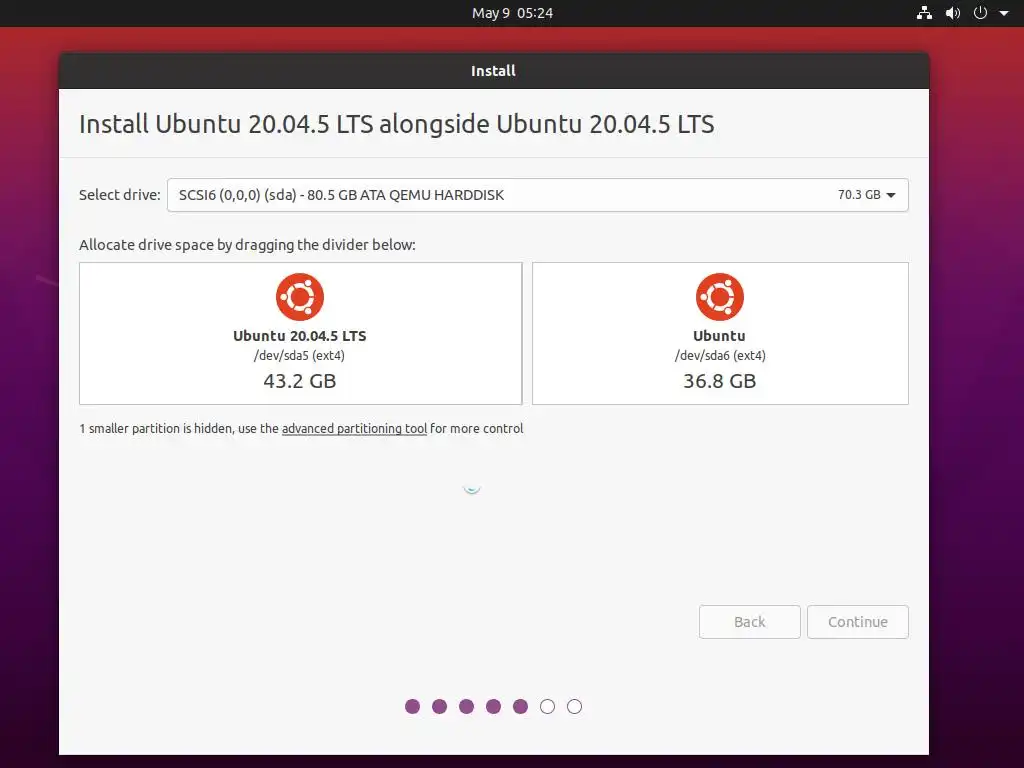
Task: Open the advanced partitioning tool link
Action: pos(354,428)
